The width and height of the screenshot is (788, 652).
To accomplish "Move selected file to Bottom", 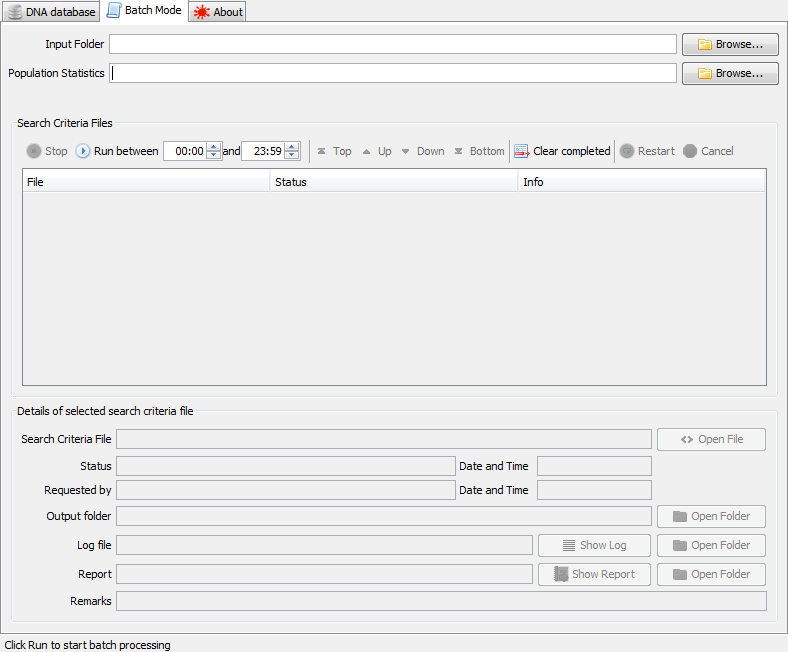I will coord(479,151).
